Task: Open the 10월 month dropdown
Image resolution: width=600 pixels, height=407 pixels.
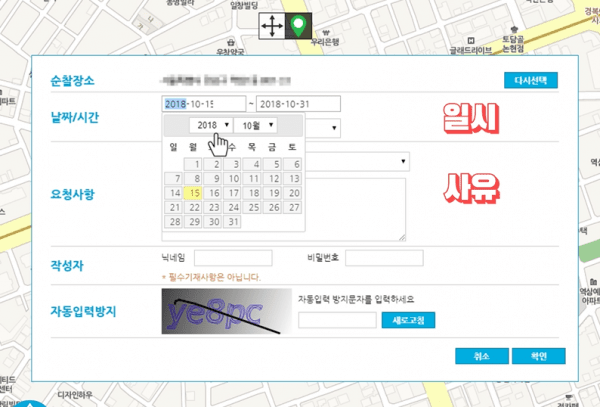Action: click(x=255, y=125)
